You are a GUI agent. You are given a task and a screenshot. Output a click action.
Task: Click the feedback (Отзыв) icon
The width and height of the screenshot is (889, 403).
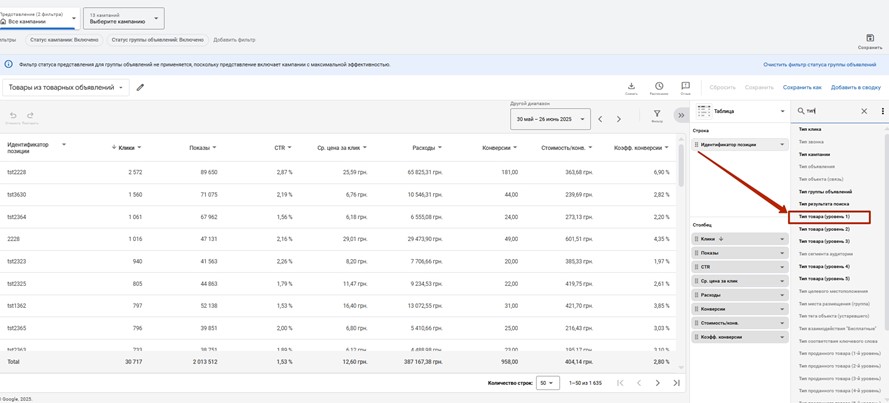pos(685,87)
